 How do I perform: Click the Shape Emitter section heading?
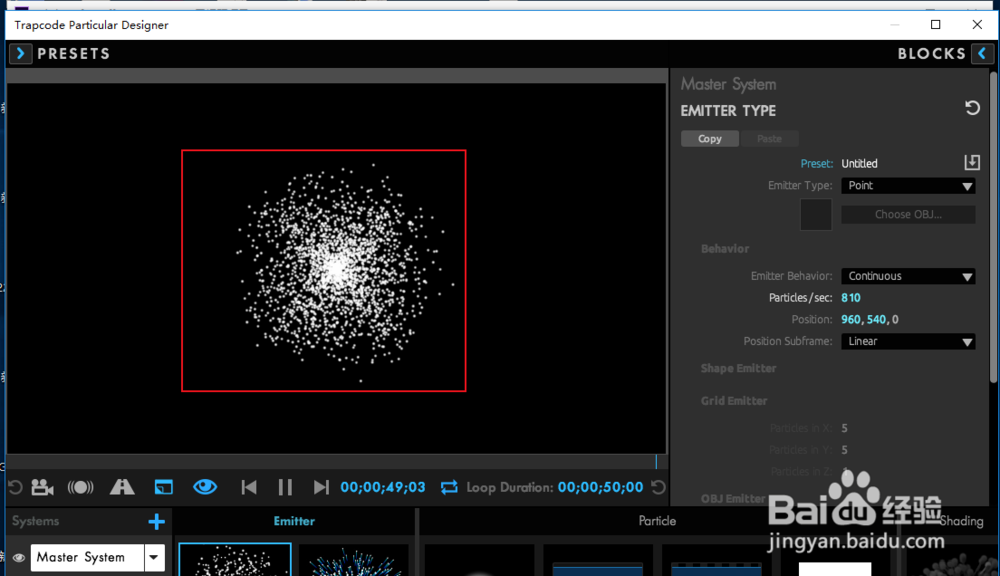point(739,368)
